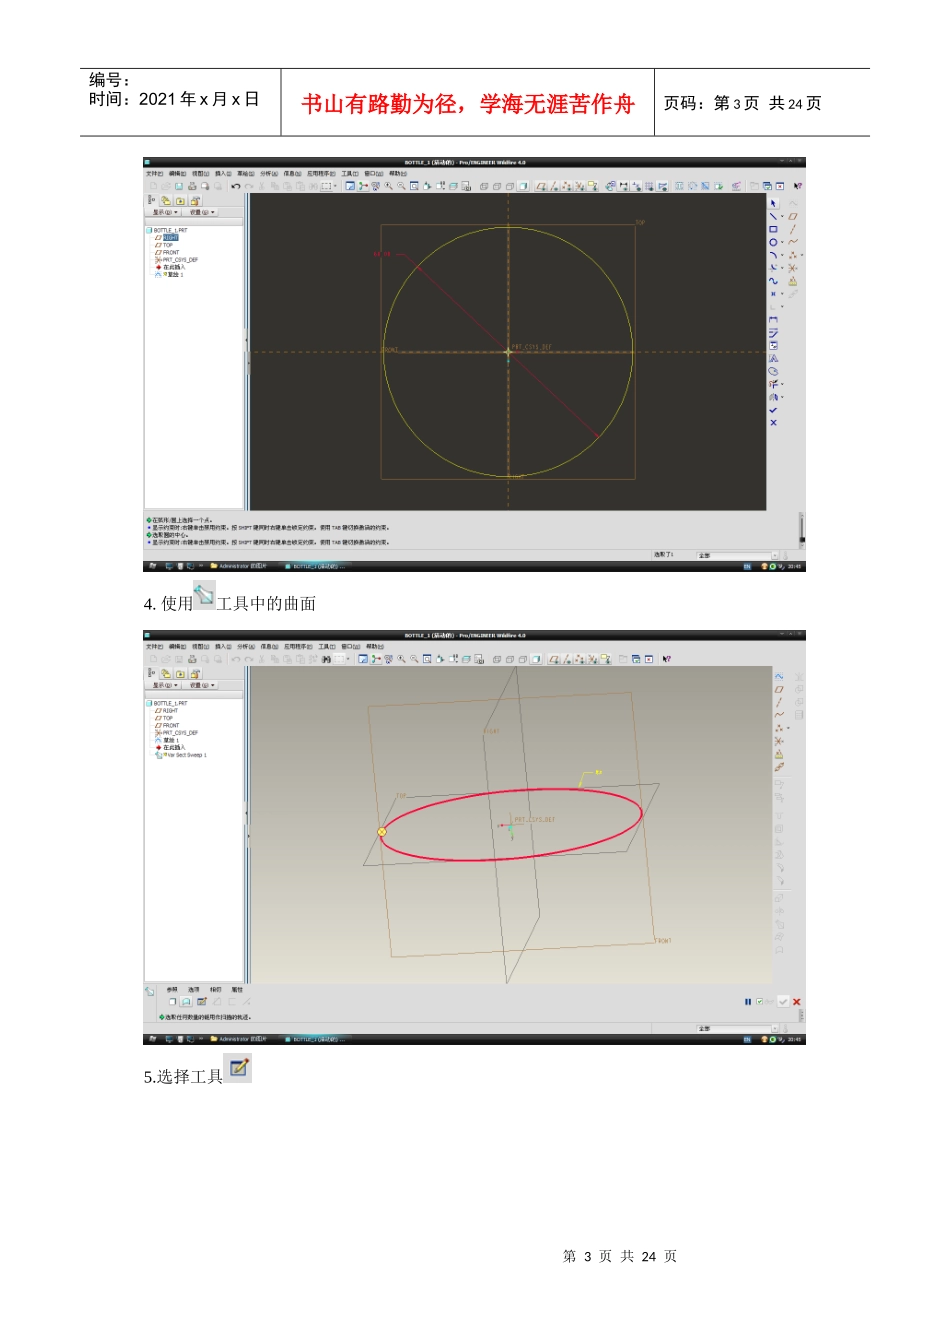Toggle datum planes display in lower screenshot toolbar
This screenshot has width=950, height=1344.
tap(554, 659)
